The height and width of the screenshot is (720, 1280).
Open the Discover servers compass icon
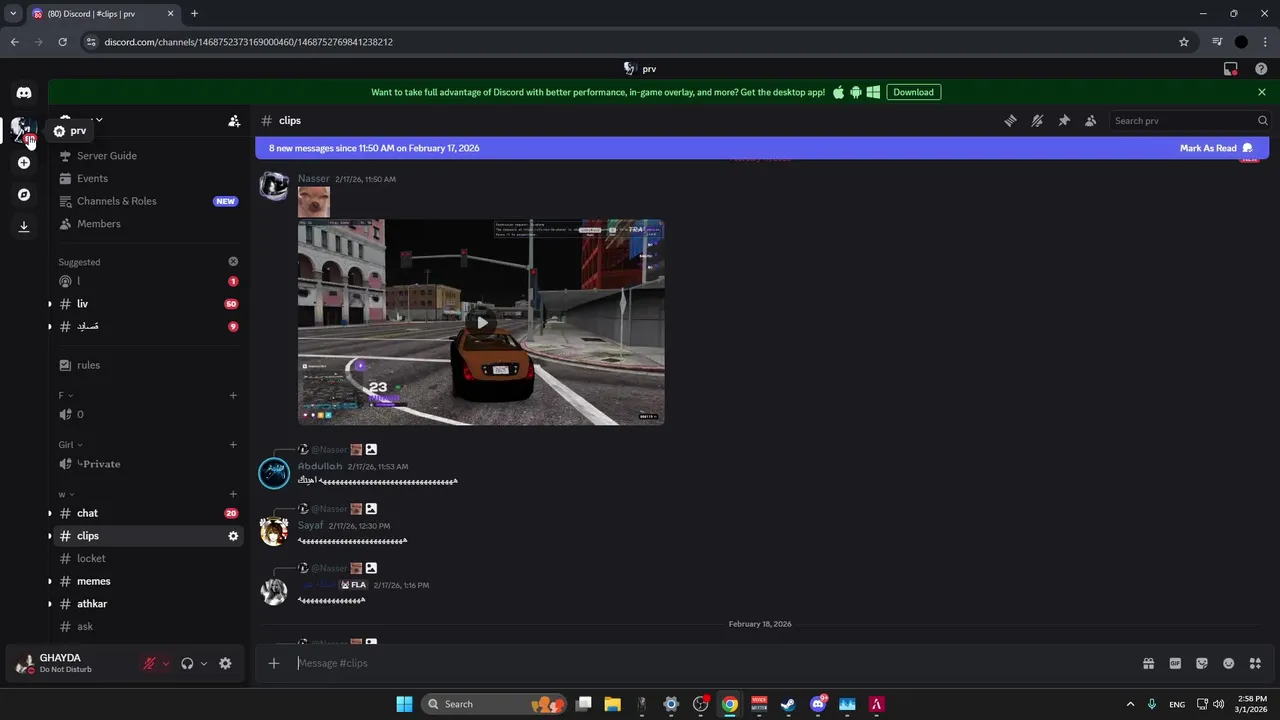click(x=24, y=195)
